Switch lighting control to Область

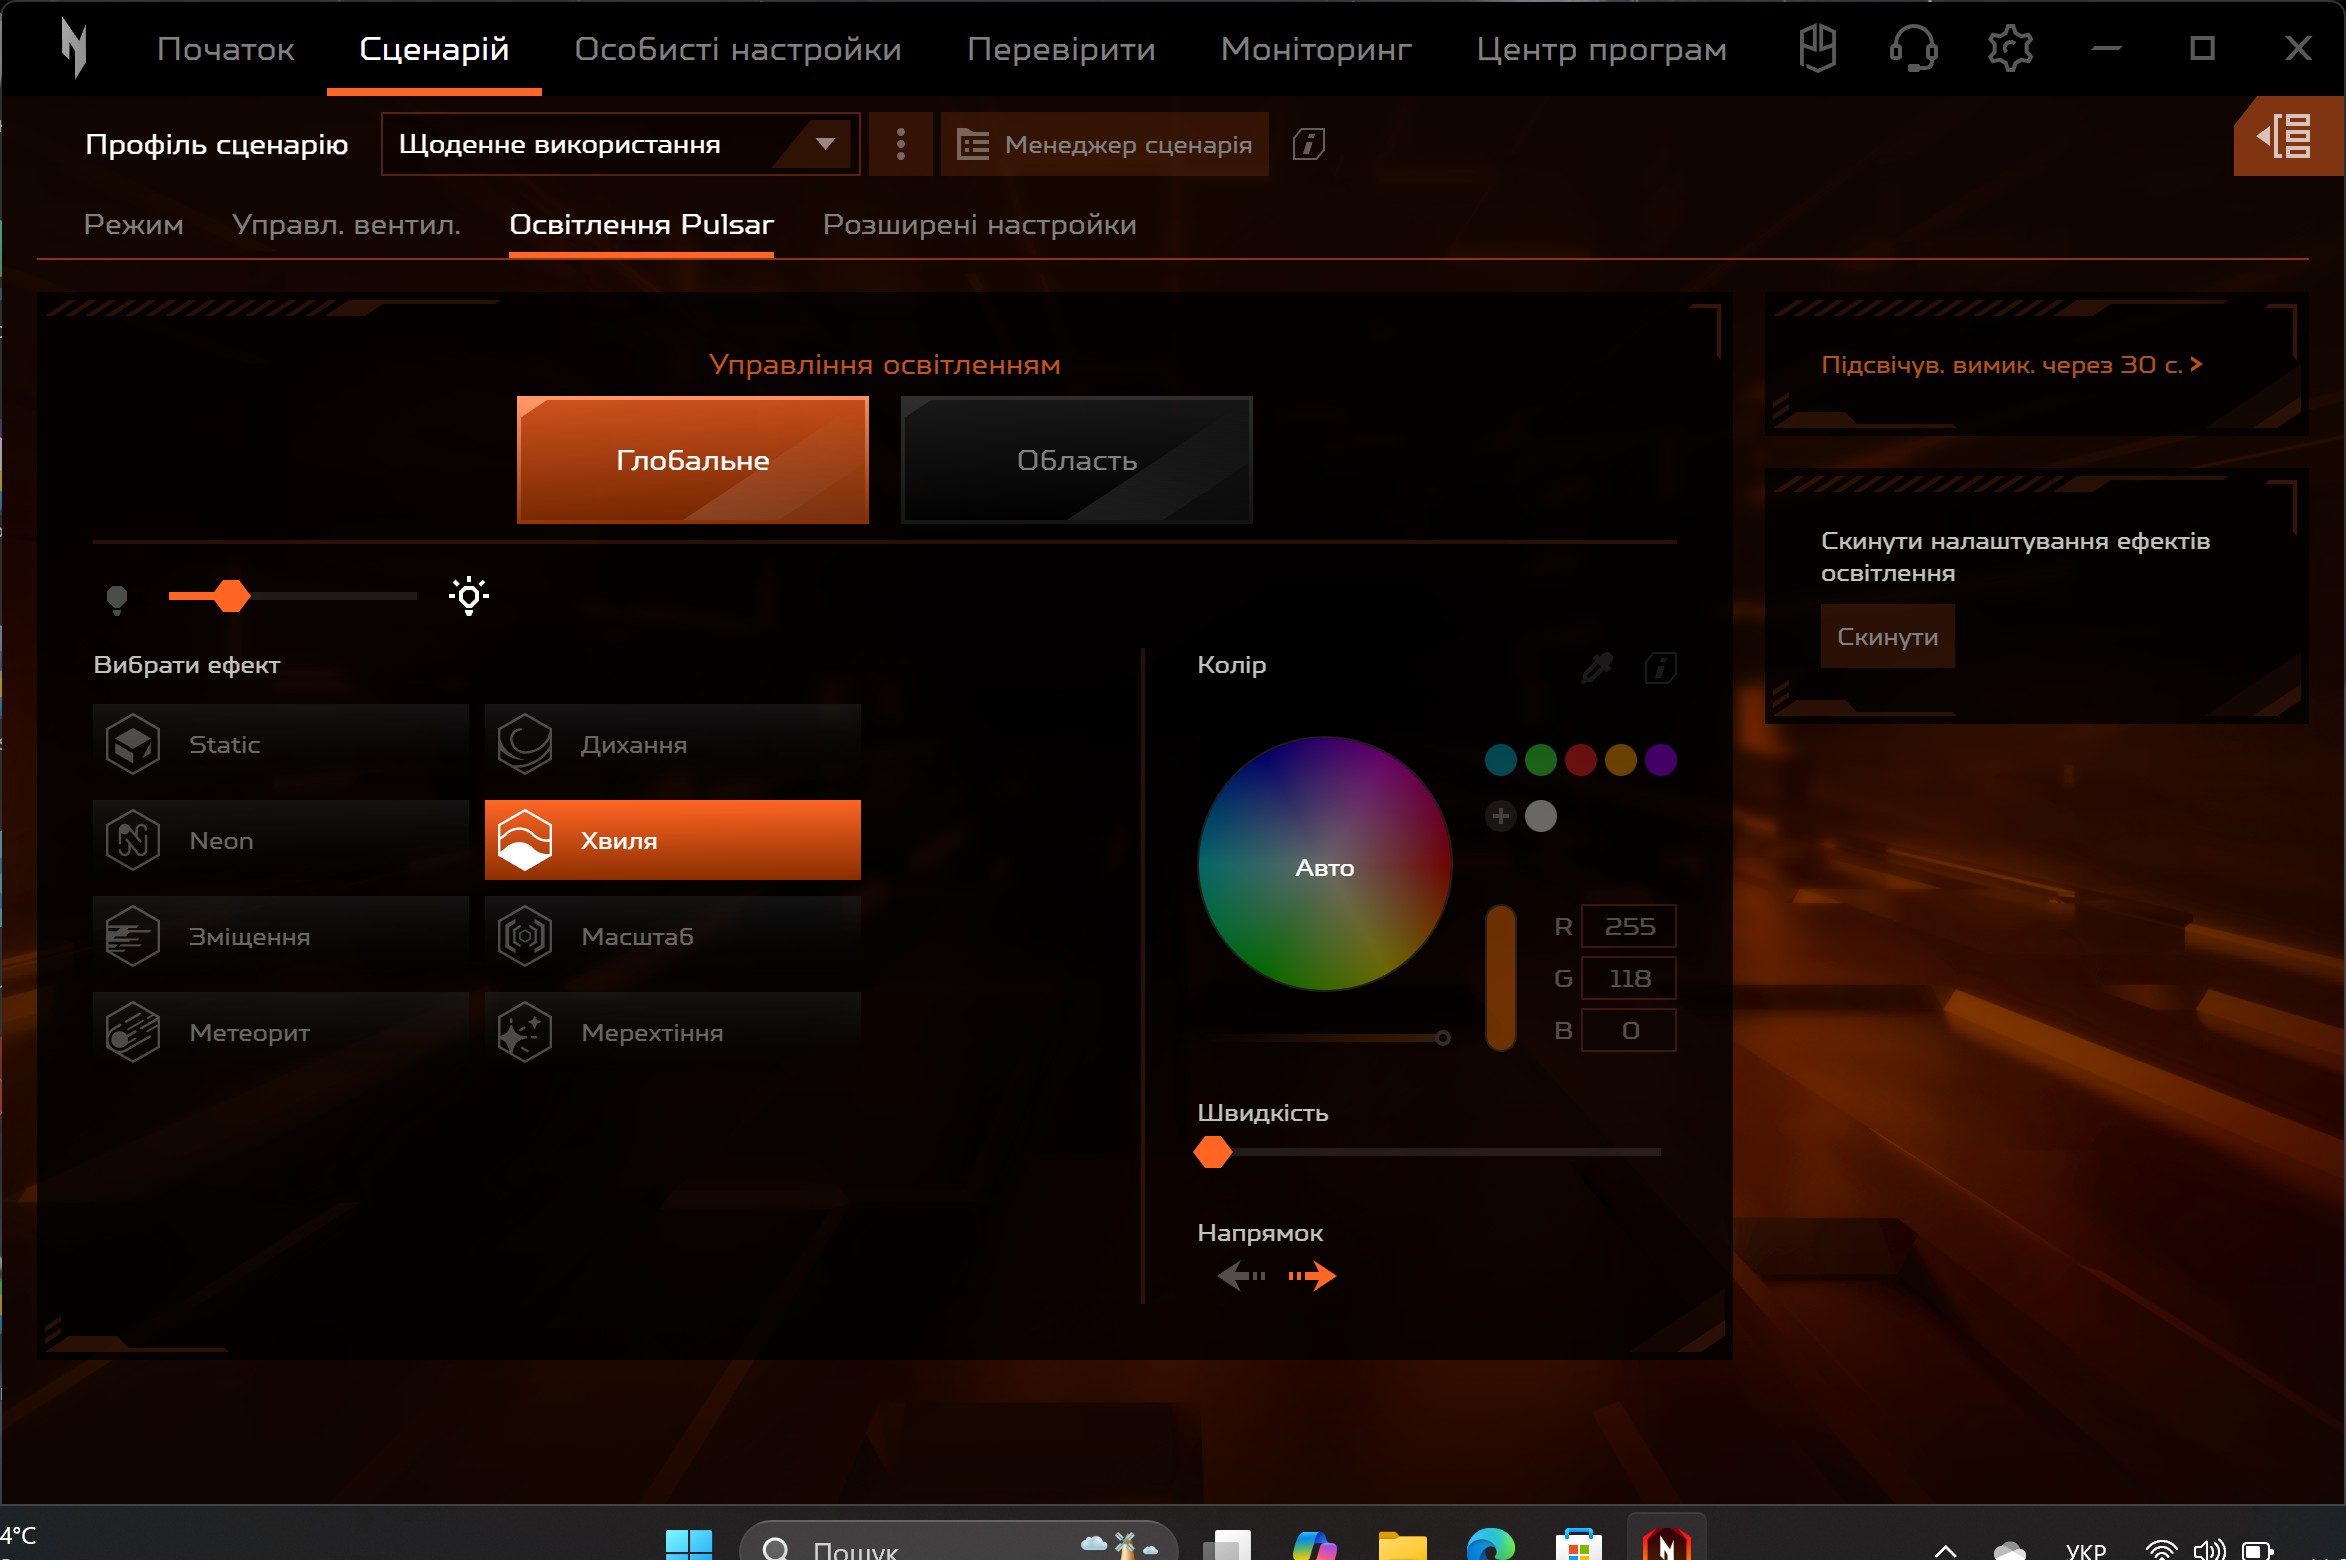pyautogui.click(x=1076, y=460)
